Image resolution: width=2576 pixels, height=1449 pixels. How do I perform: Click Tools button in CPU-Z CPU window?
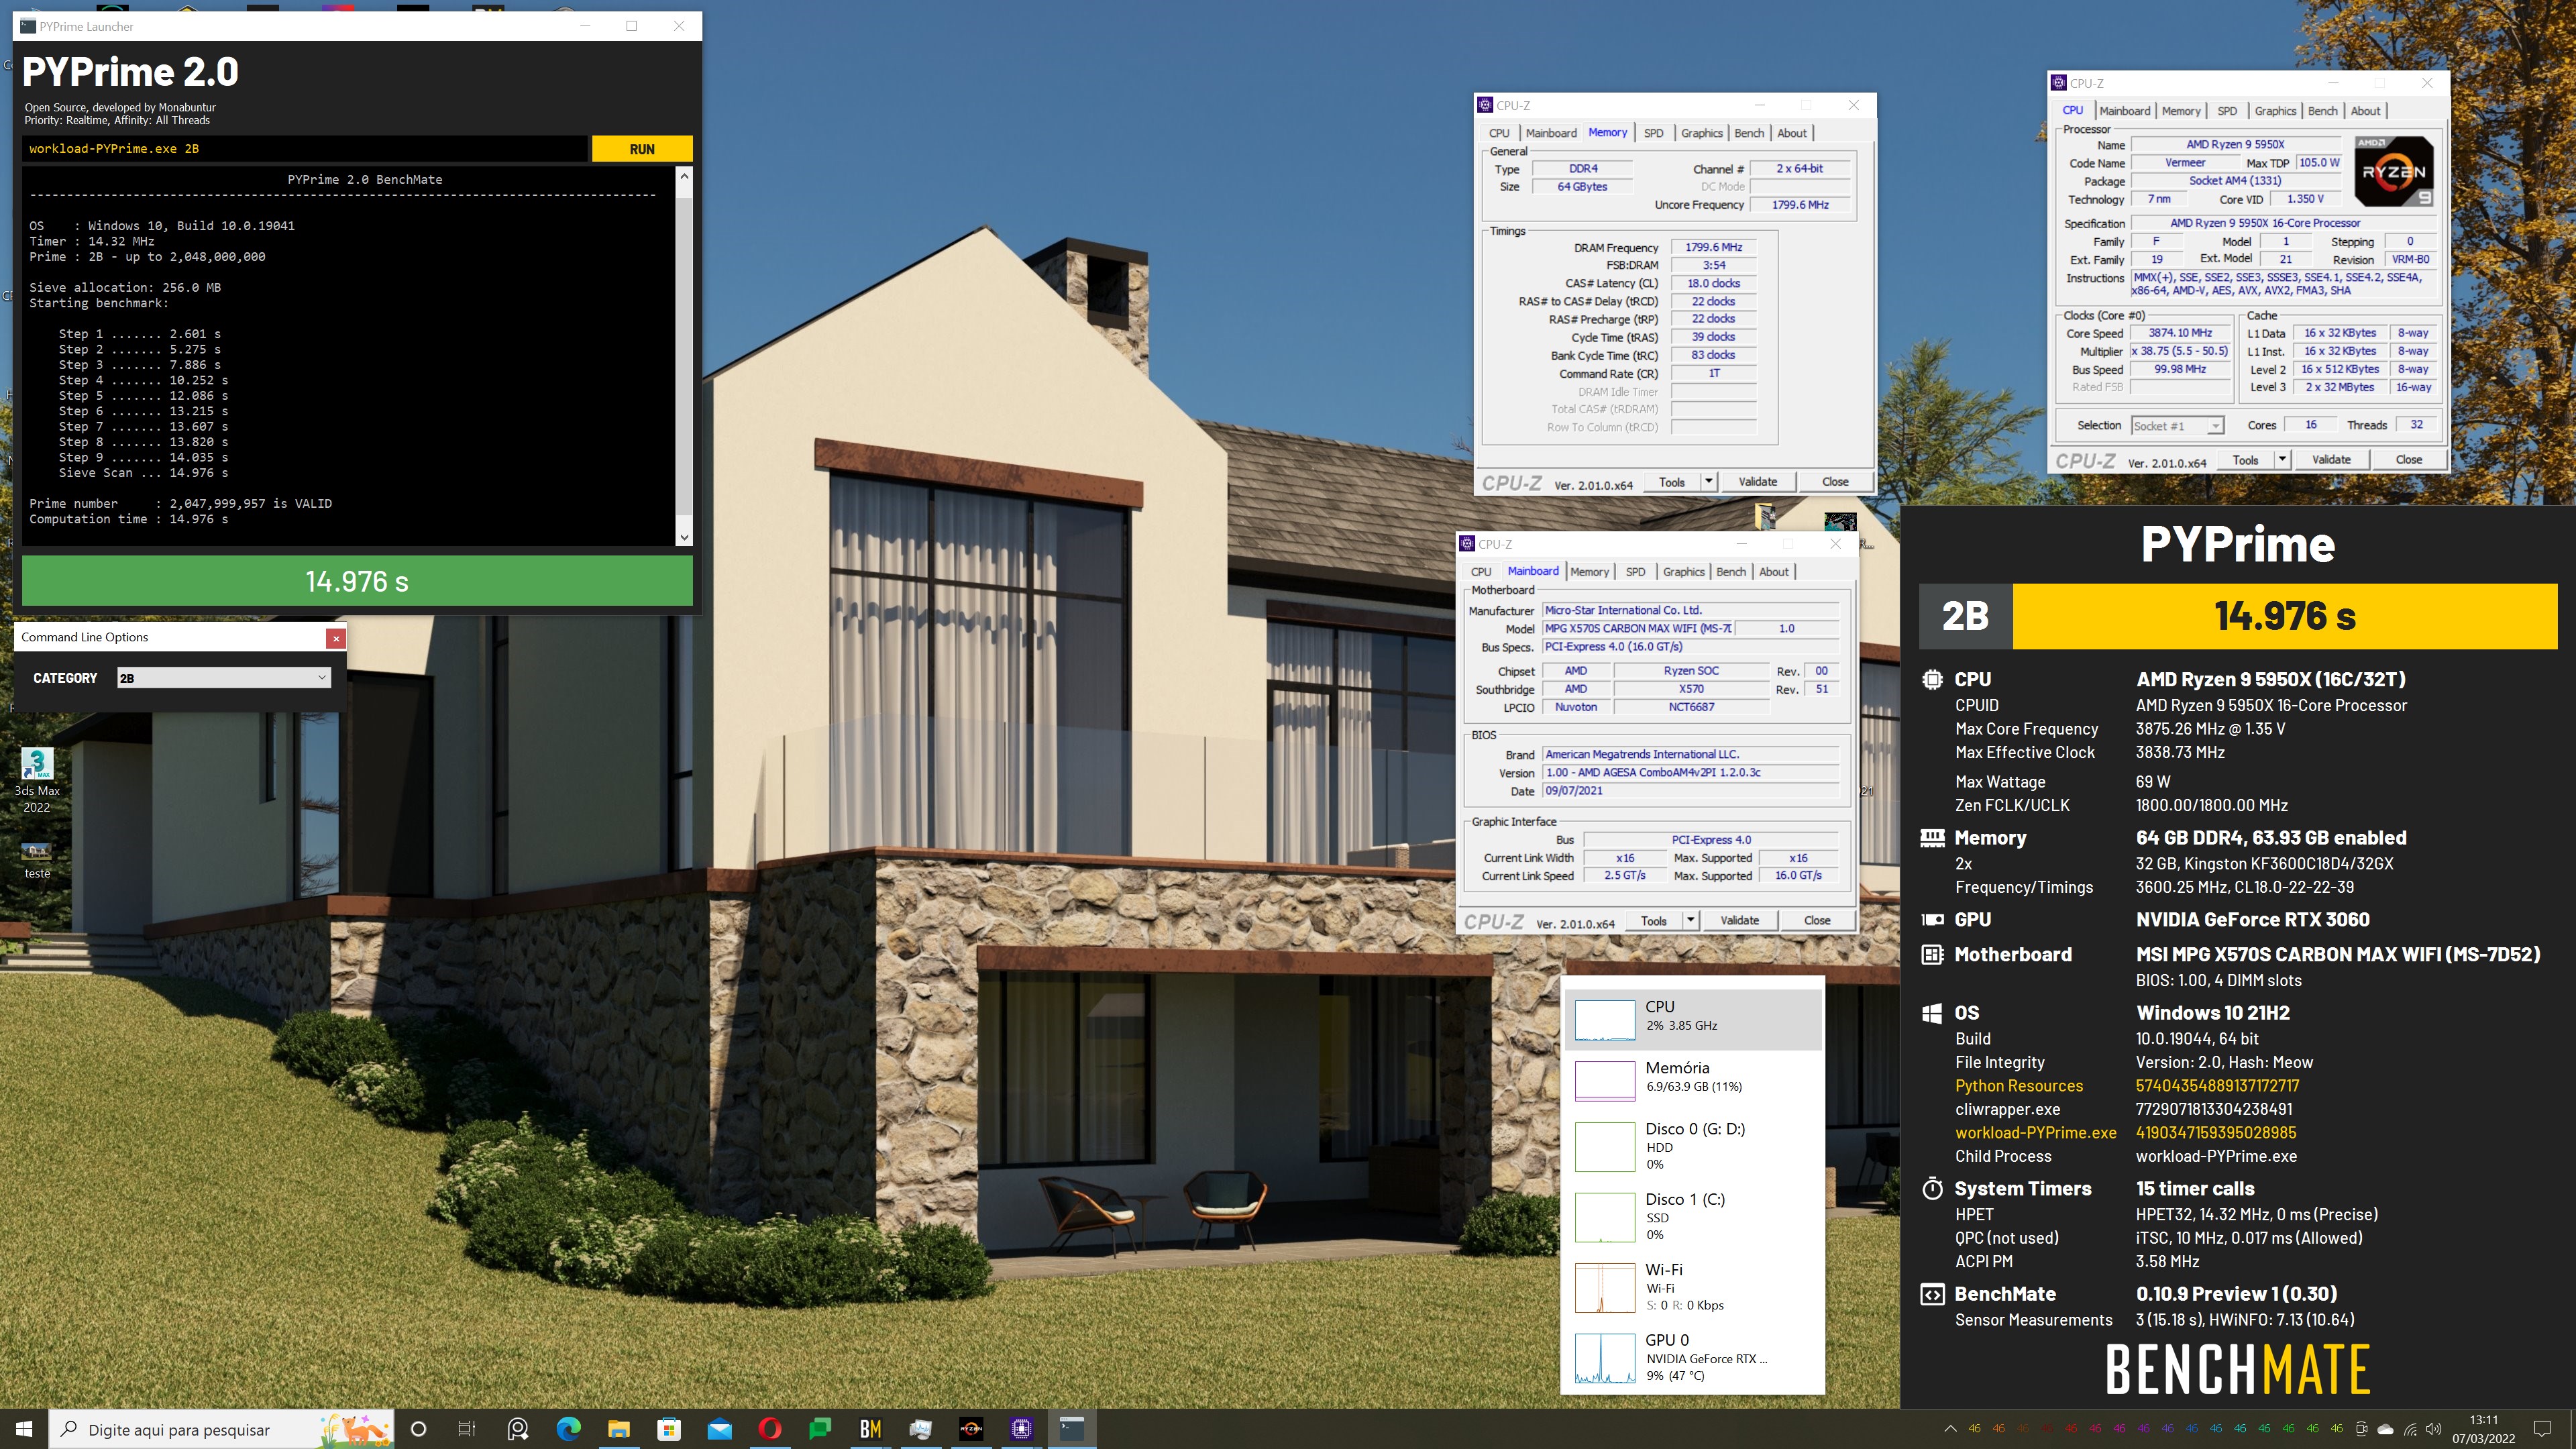pyautogui.click(x=2245, y=460)
